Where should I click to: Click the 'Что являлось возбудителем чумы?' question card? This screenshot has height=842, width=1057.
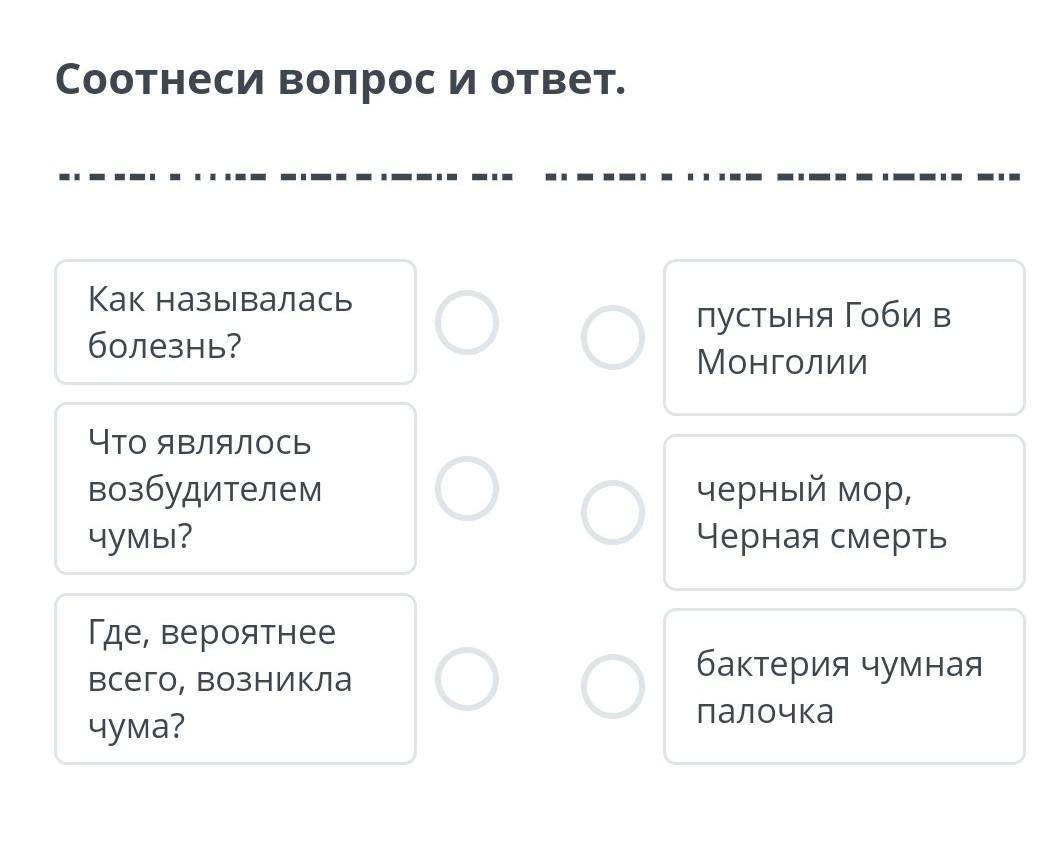point(235,488)
